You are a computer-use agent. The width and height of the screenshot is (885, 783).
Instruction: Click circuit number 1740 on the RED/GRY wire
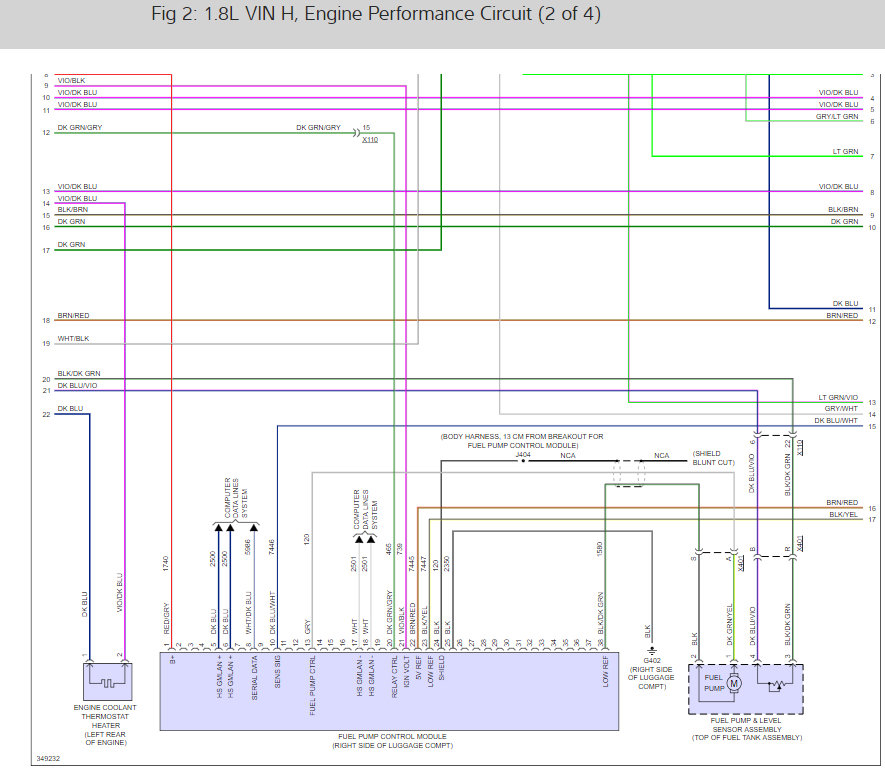166,563
